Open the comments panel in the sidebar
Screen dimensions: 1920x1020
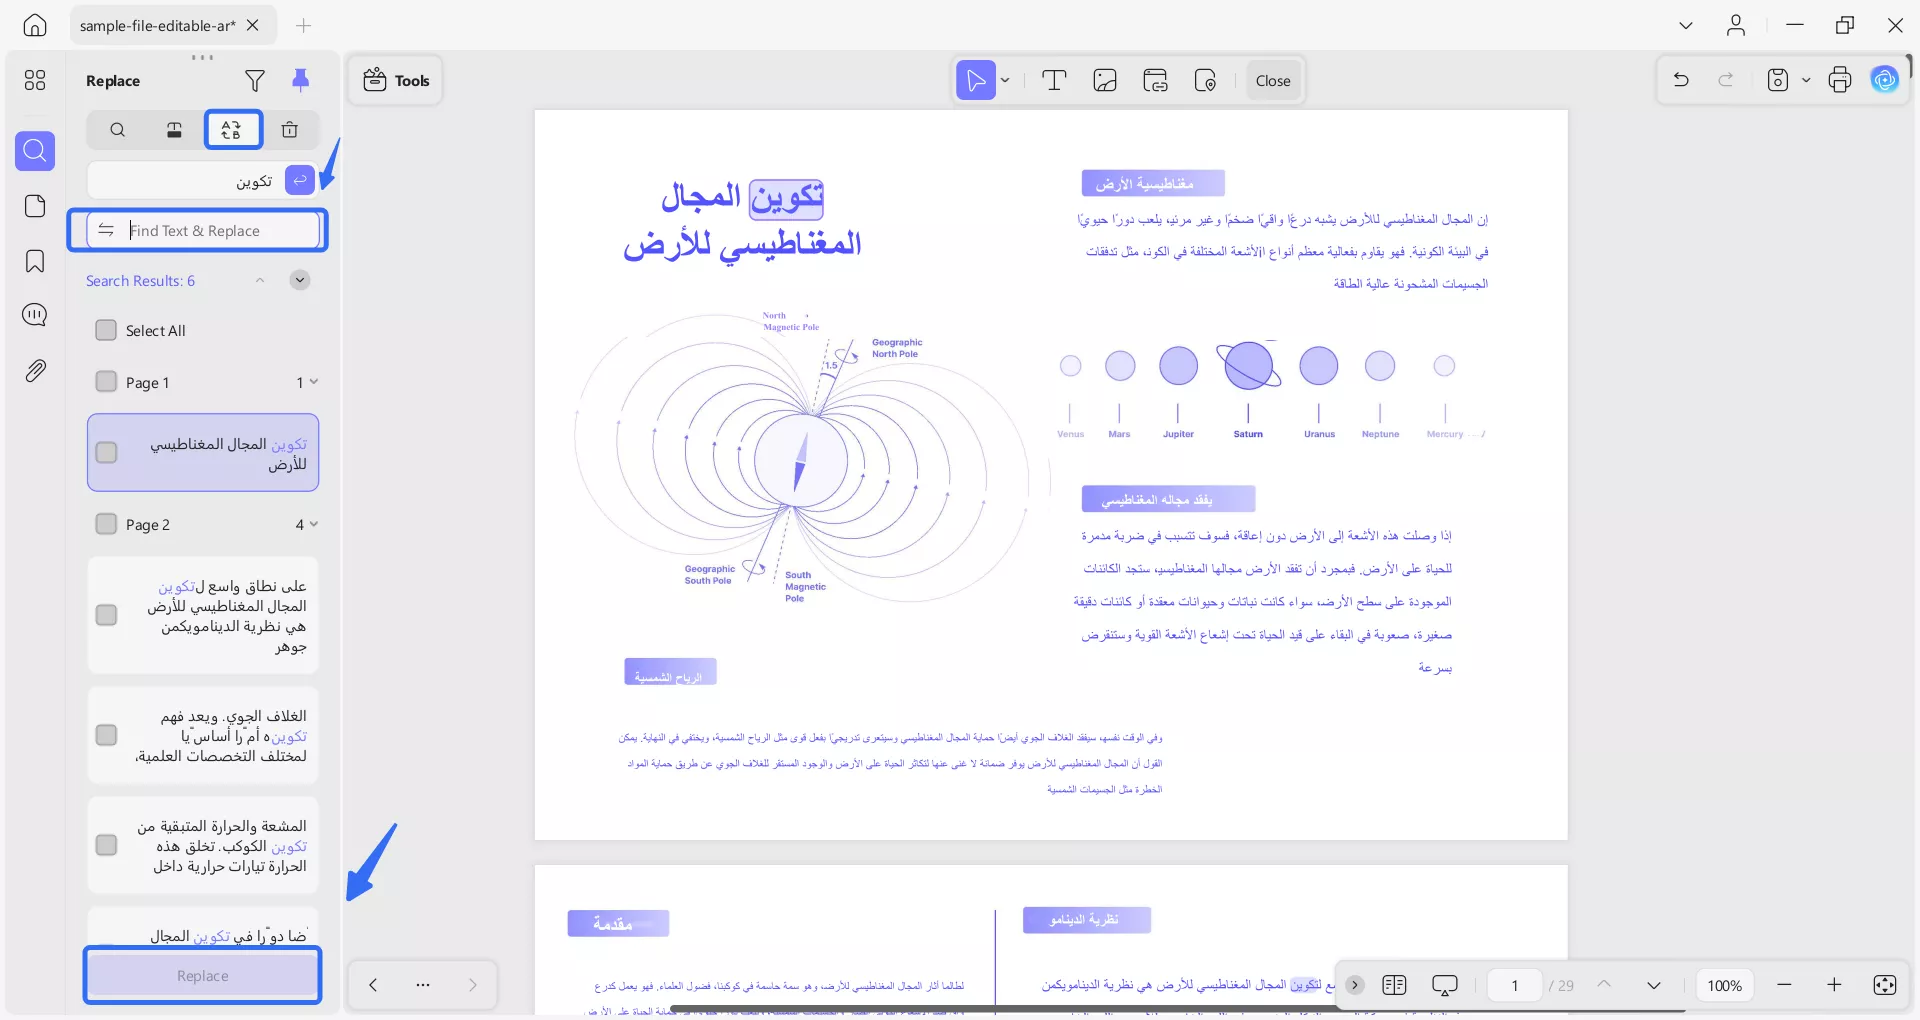(35, 314)
